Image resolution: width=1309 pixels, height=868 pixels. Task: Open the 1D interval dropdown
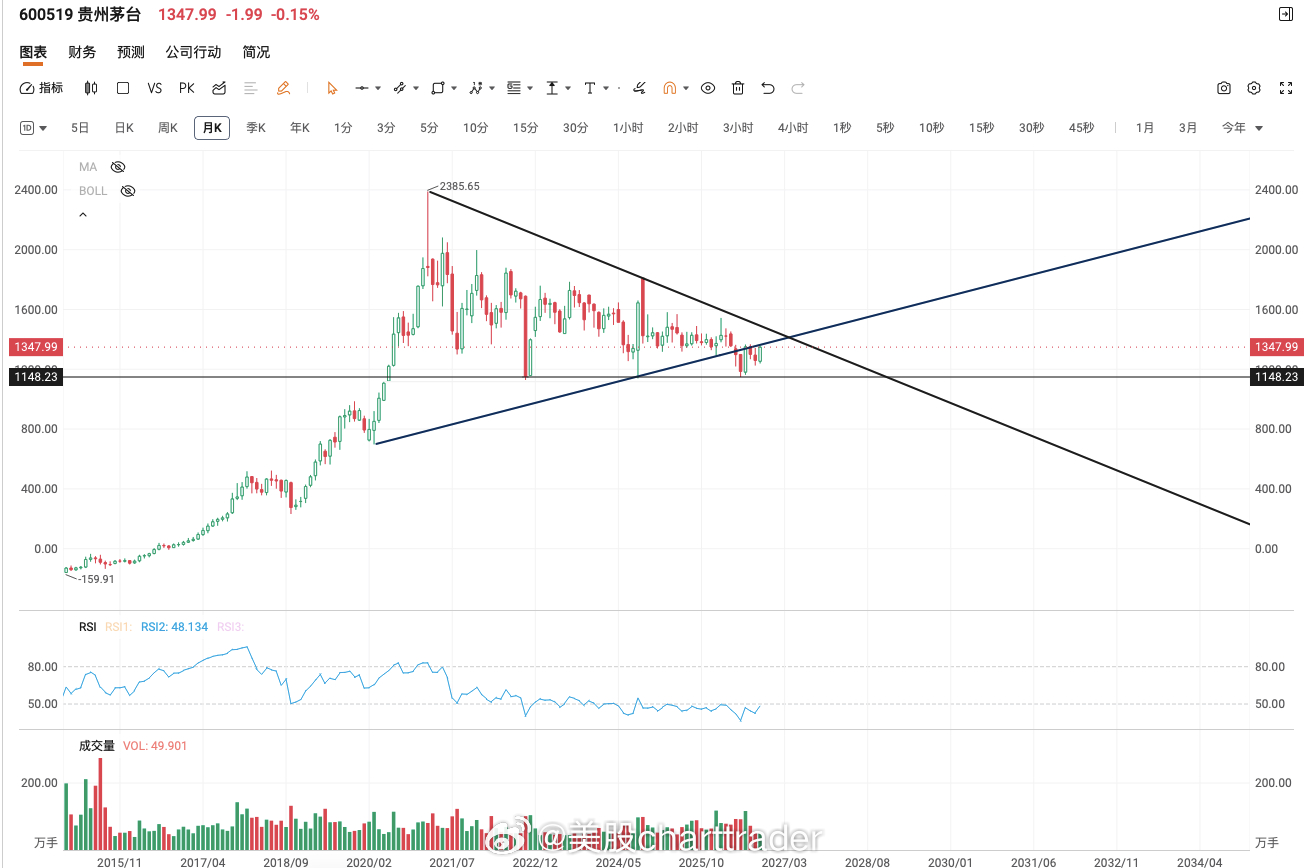(x=34, y=128)
